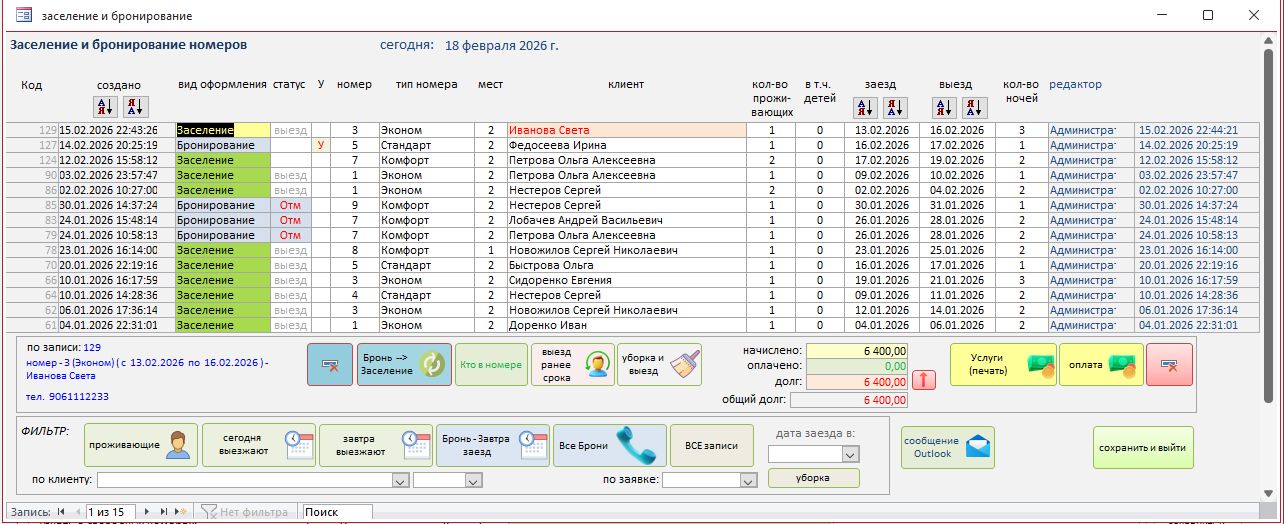This screenshot has height=524, width=1284.
Task: Click the ВСЕ записи button
Action: [x=712, y=445]
